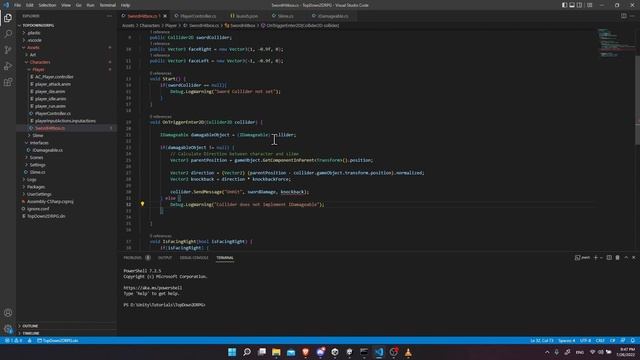The image size is (640, 360).
Task: Click the pwsh terminal shell label
Action: (x=583, y=258)
